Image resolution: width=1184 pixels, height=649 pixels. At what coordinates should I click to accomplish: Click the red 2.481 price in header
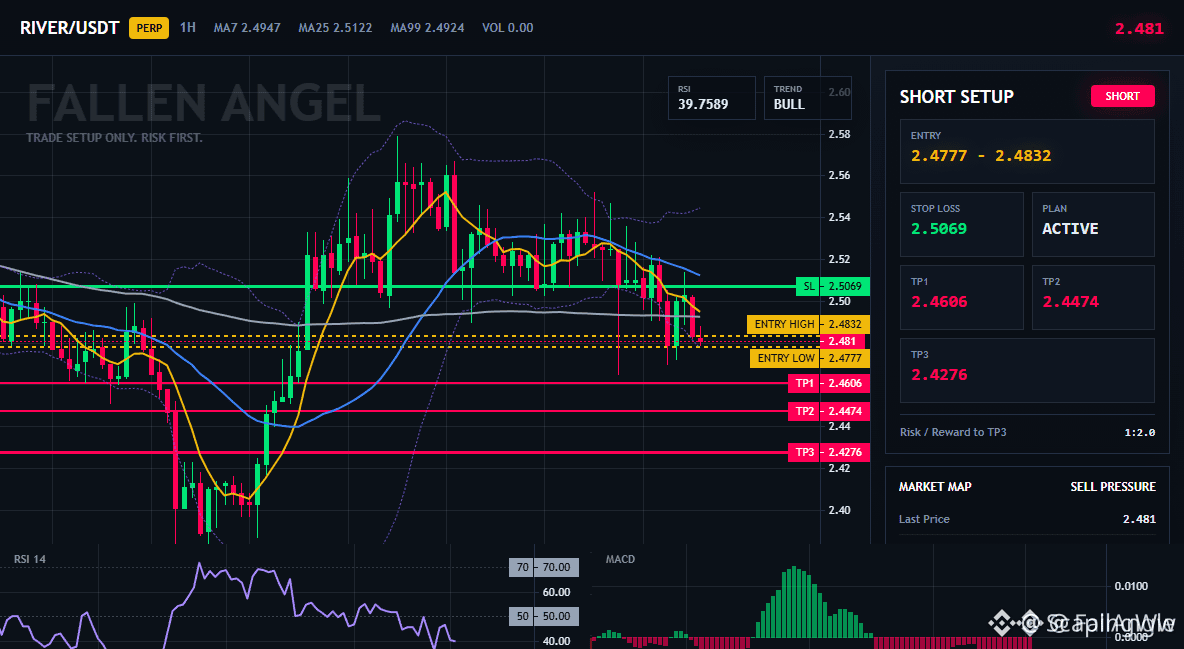(x=1139, y=29)
